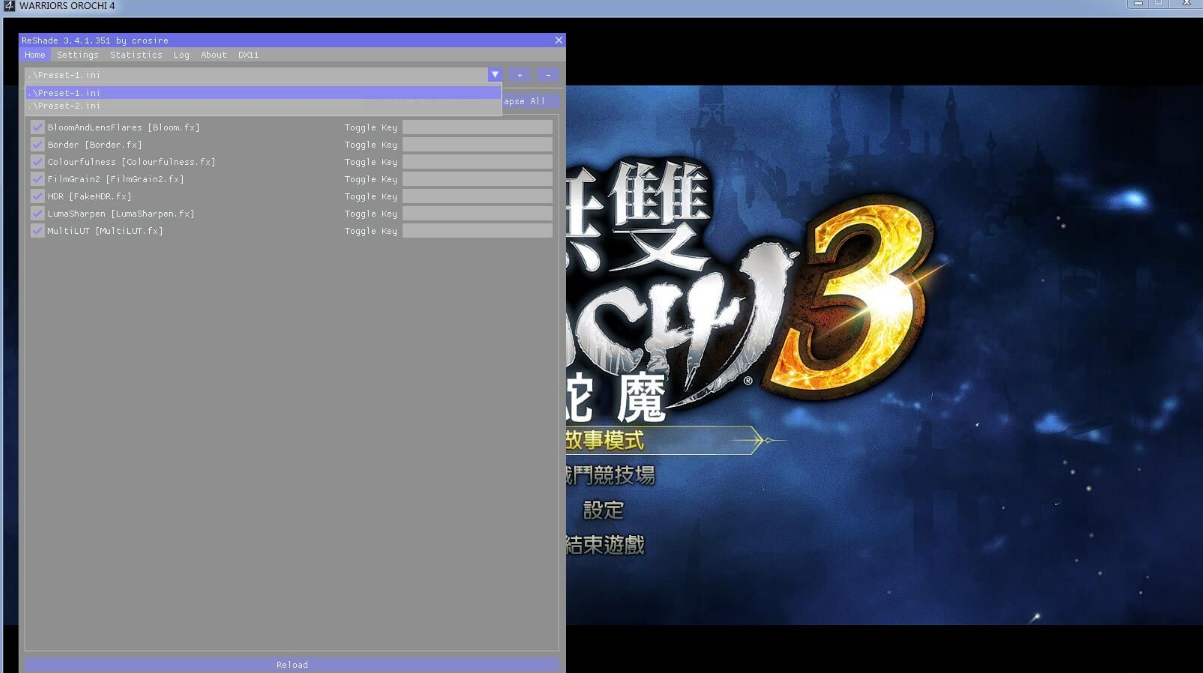Select the MultiLUT [MultiLUT.fx] label
The height and width of the screenshot is (673, 1203).
(x=105, y=231)
